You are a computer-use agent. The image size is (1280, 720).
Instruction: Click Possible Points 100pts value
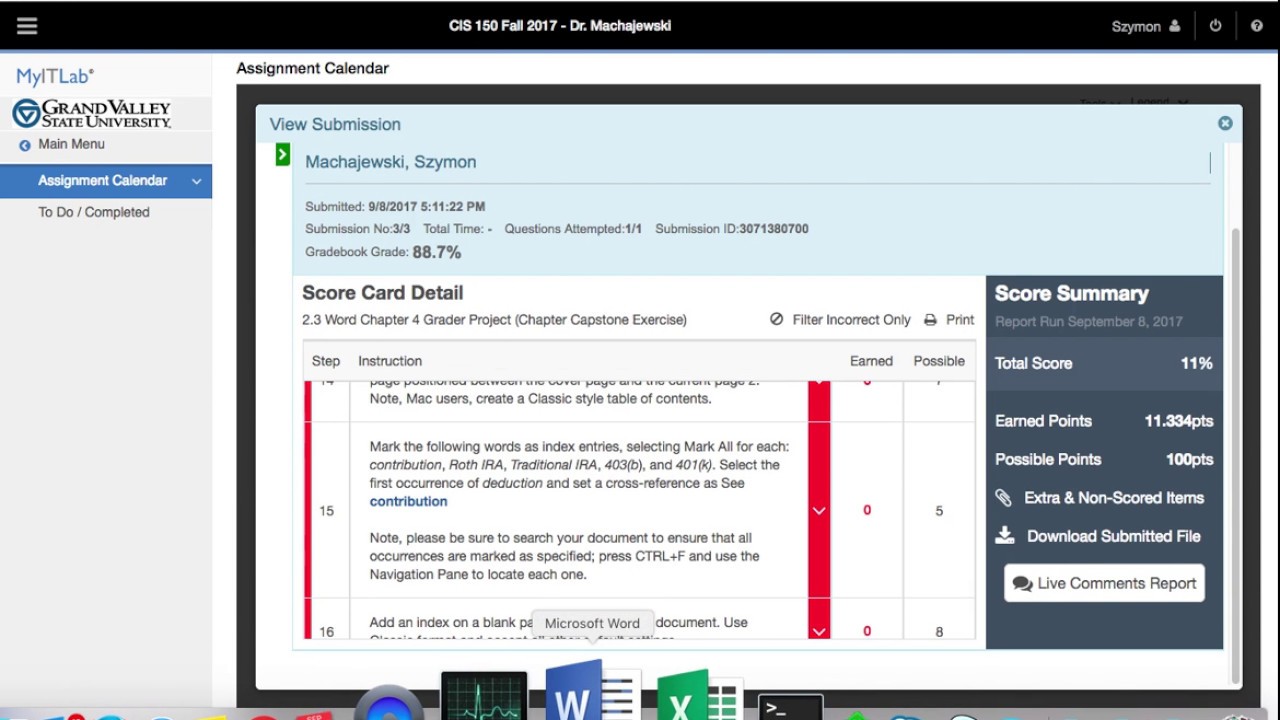[1189, 459]
